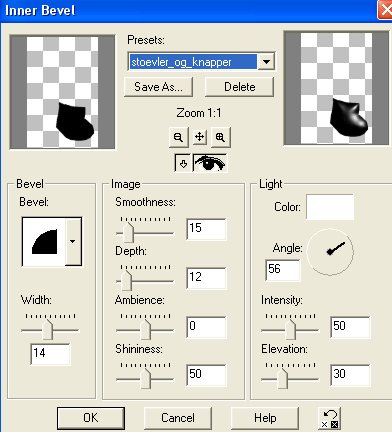The height and width of the screenshot is (432, 392).
Task: Click the Intensity slider handle
Action: (x=290, y=330)
